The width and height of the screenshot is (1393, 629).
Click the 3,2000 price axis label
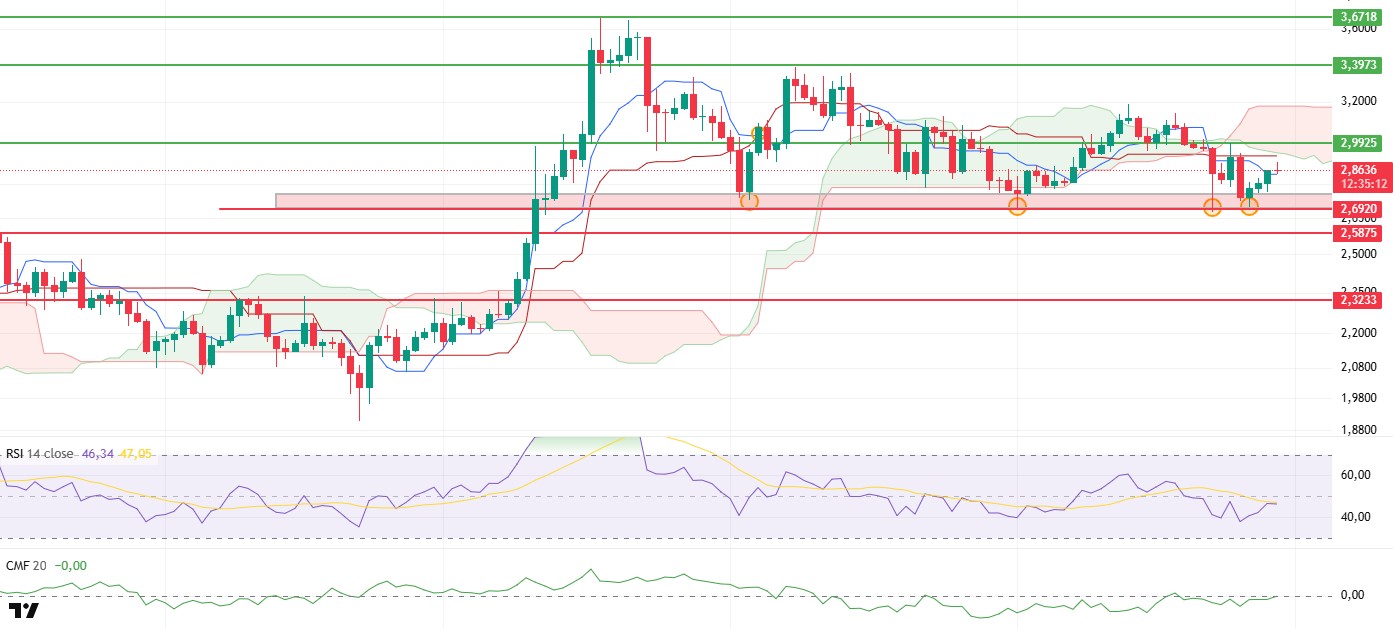pyautogui.click(x=1357, y=101)
